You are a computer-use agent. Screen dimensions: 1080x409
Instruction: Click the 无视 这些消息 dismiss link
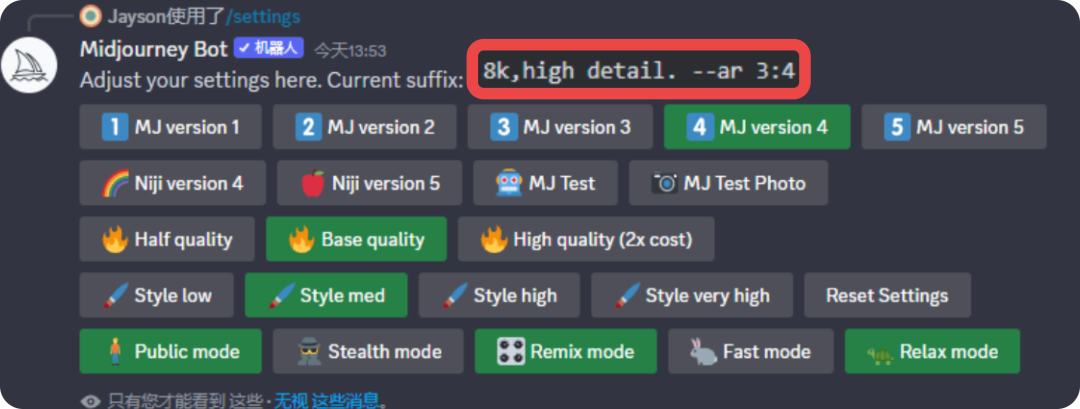click(x=326, y=400)
